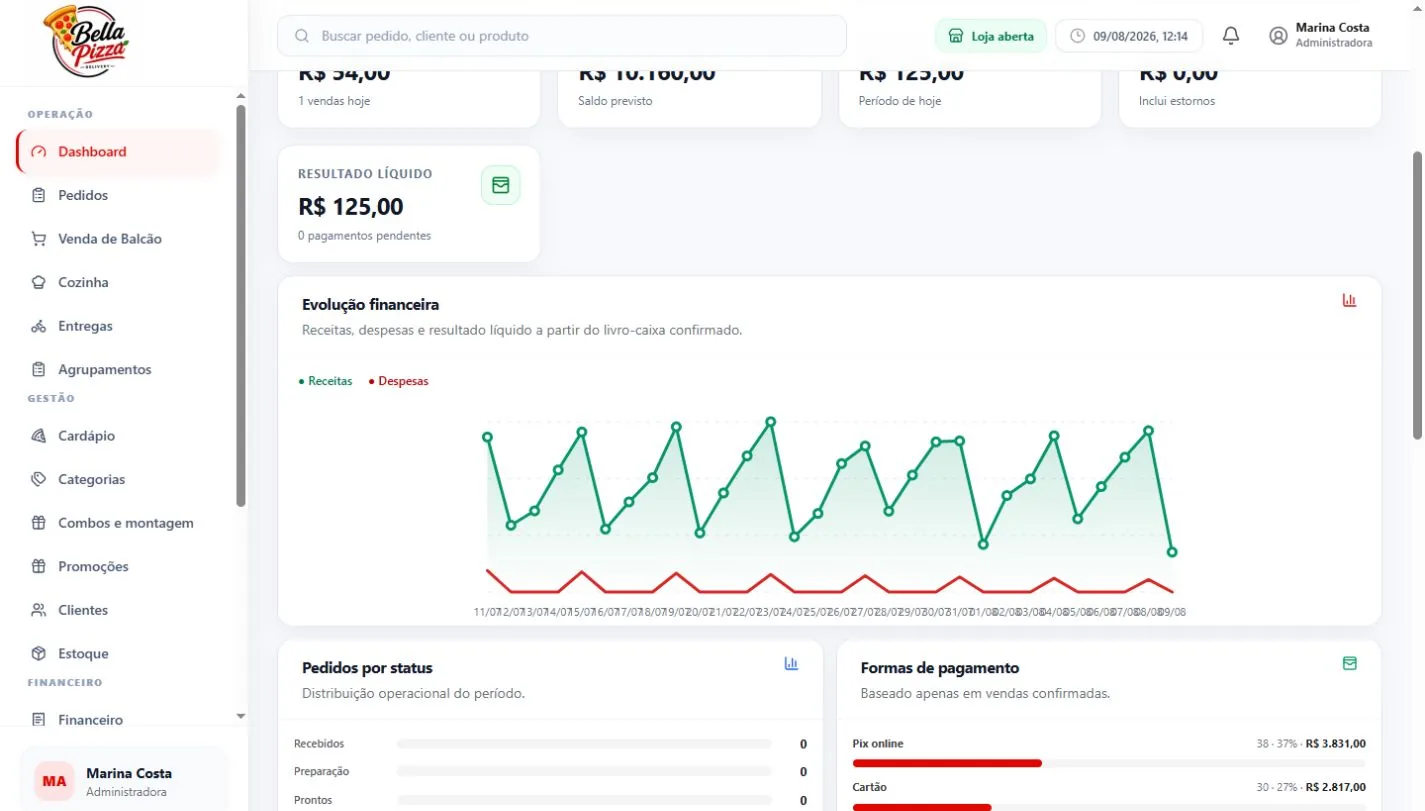This screenshot has height=811, width=1425.
Task: Click the sidebar scroll up arrow
Action: click(240, 96)
